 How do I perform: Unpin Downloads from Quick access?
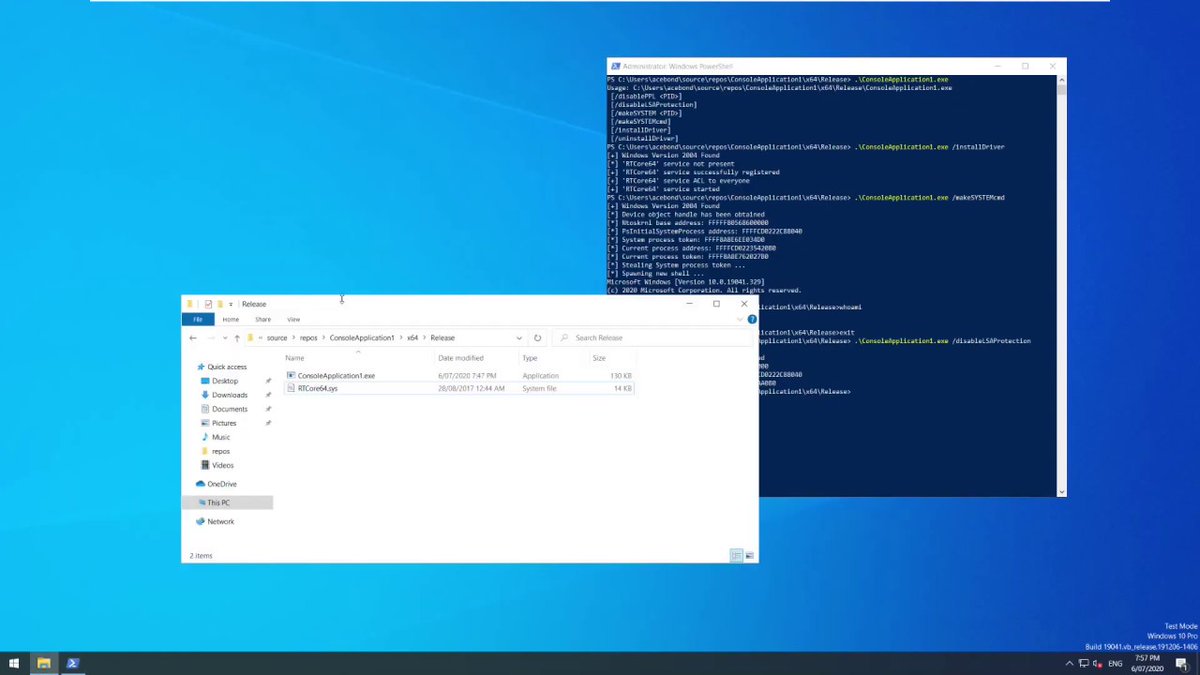(x=268, y=394)
